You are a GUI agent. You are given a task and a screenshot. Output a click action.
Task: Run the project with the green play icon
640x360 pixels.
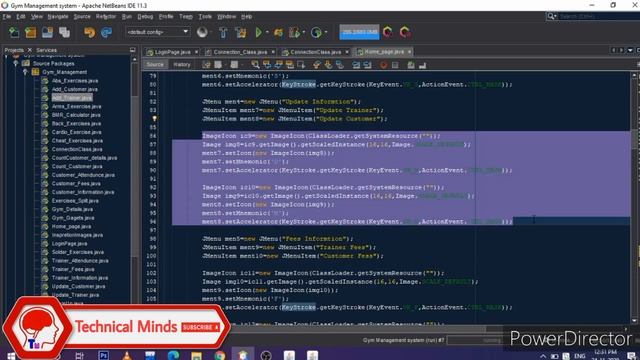pyautogui.click(x=258, y=32)
